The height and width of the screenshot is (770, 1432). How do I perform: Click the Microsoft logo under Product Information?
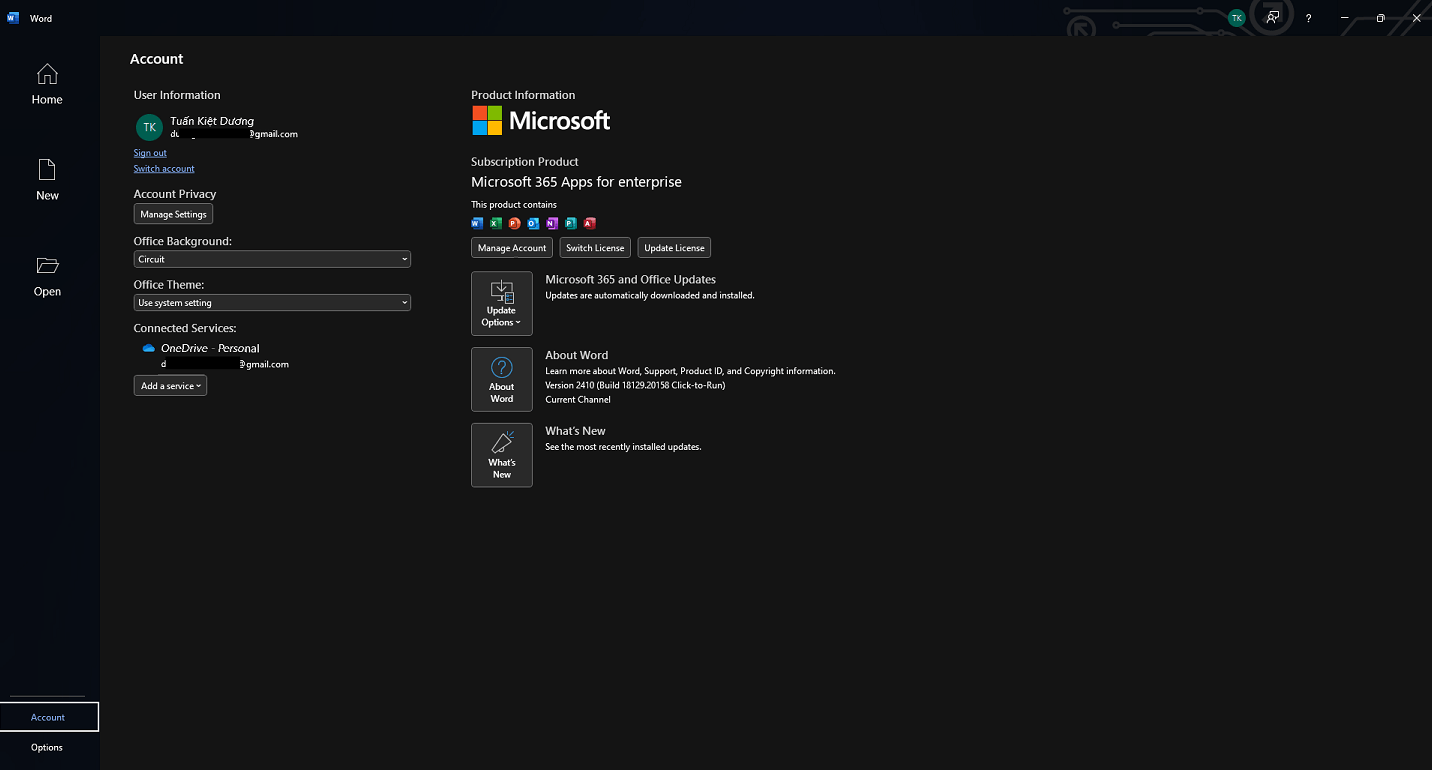tap(541, 121)
